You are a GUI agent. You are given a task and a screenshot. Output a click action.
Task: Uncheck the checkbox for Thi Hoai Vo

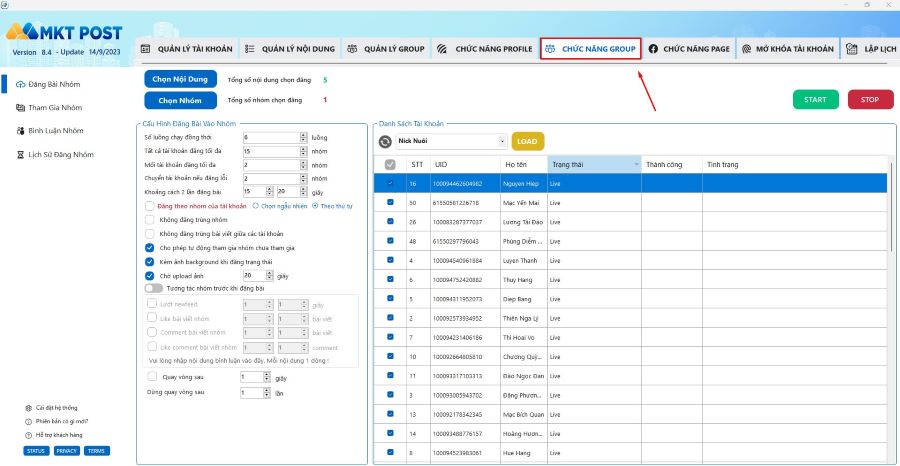tap(390, 337)
